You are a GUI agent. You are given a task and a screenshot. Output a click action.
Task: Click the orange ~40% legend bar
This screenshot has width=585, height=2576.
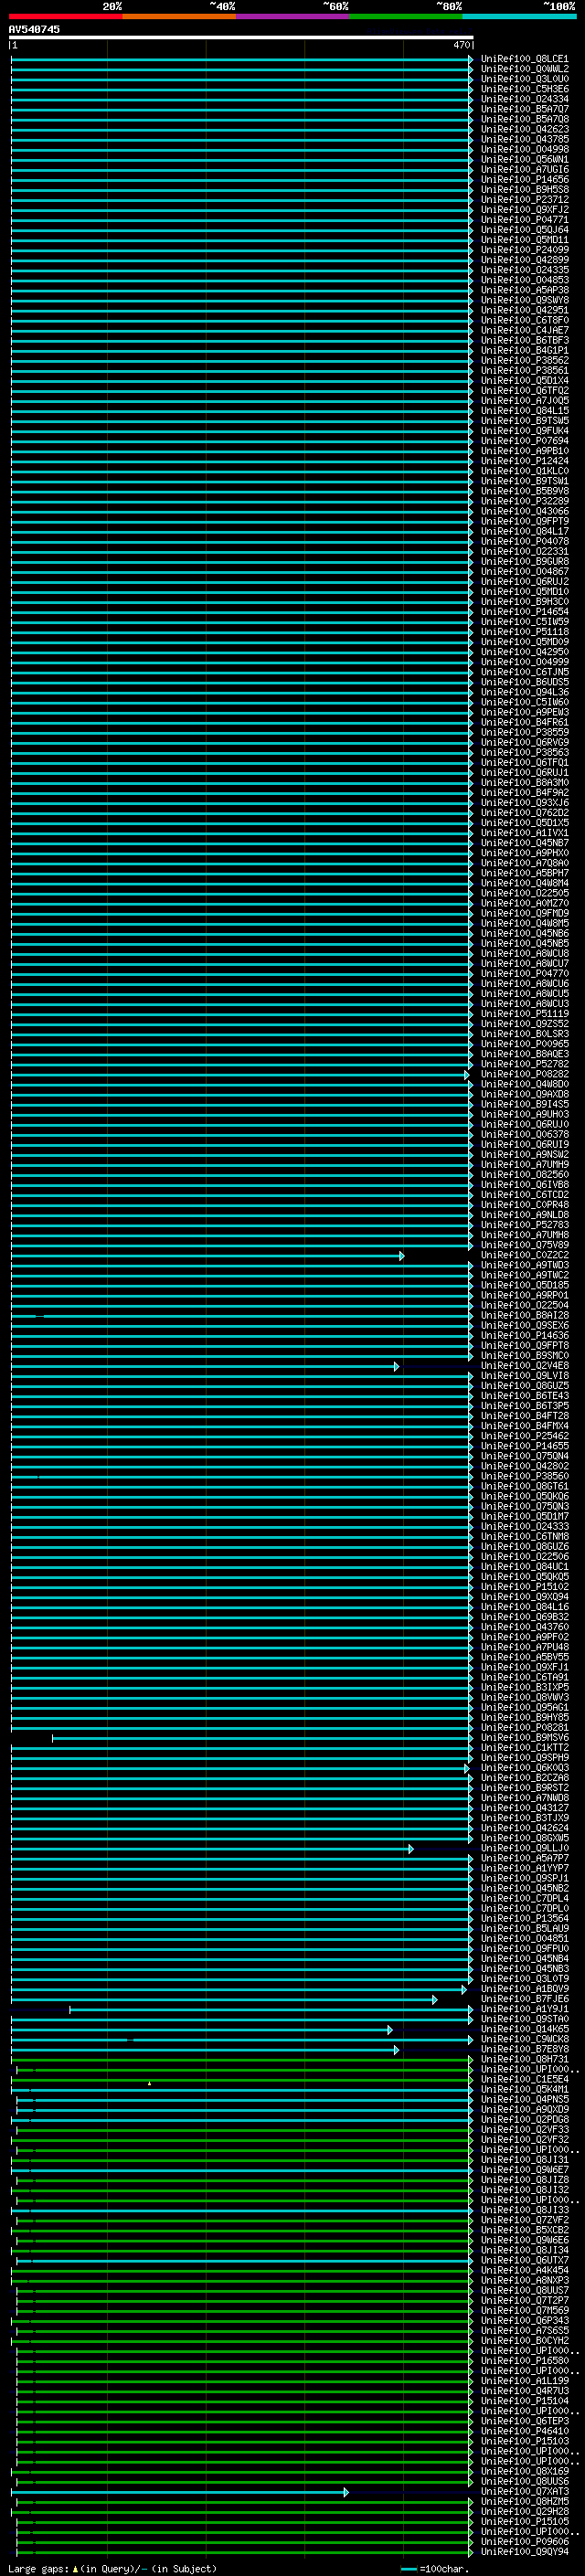pos(179,16)
